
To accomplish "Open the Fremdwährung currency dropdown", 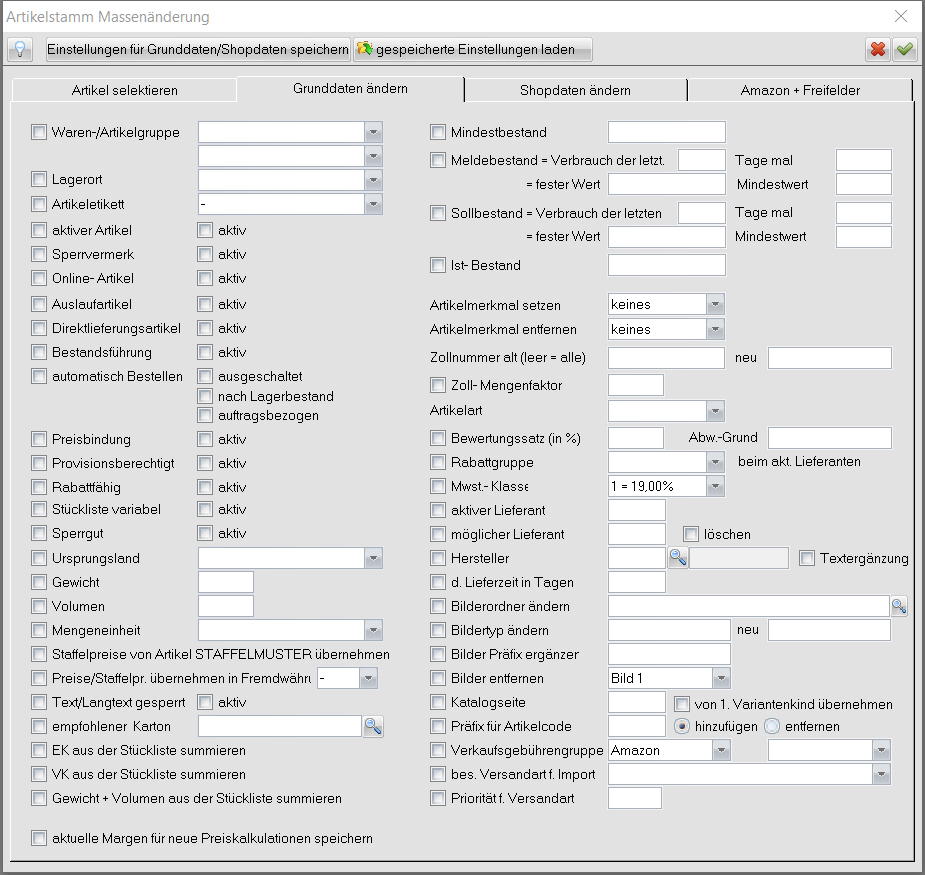I will (369, 679).
